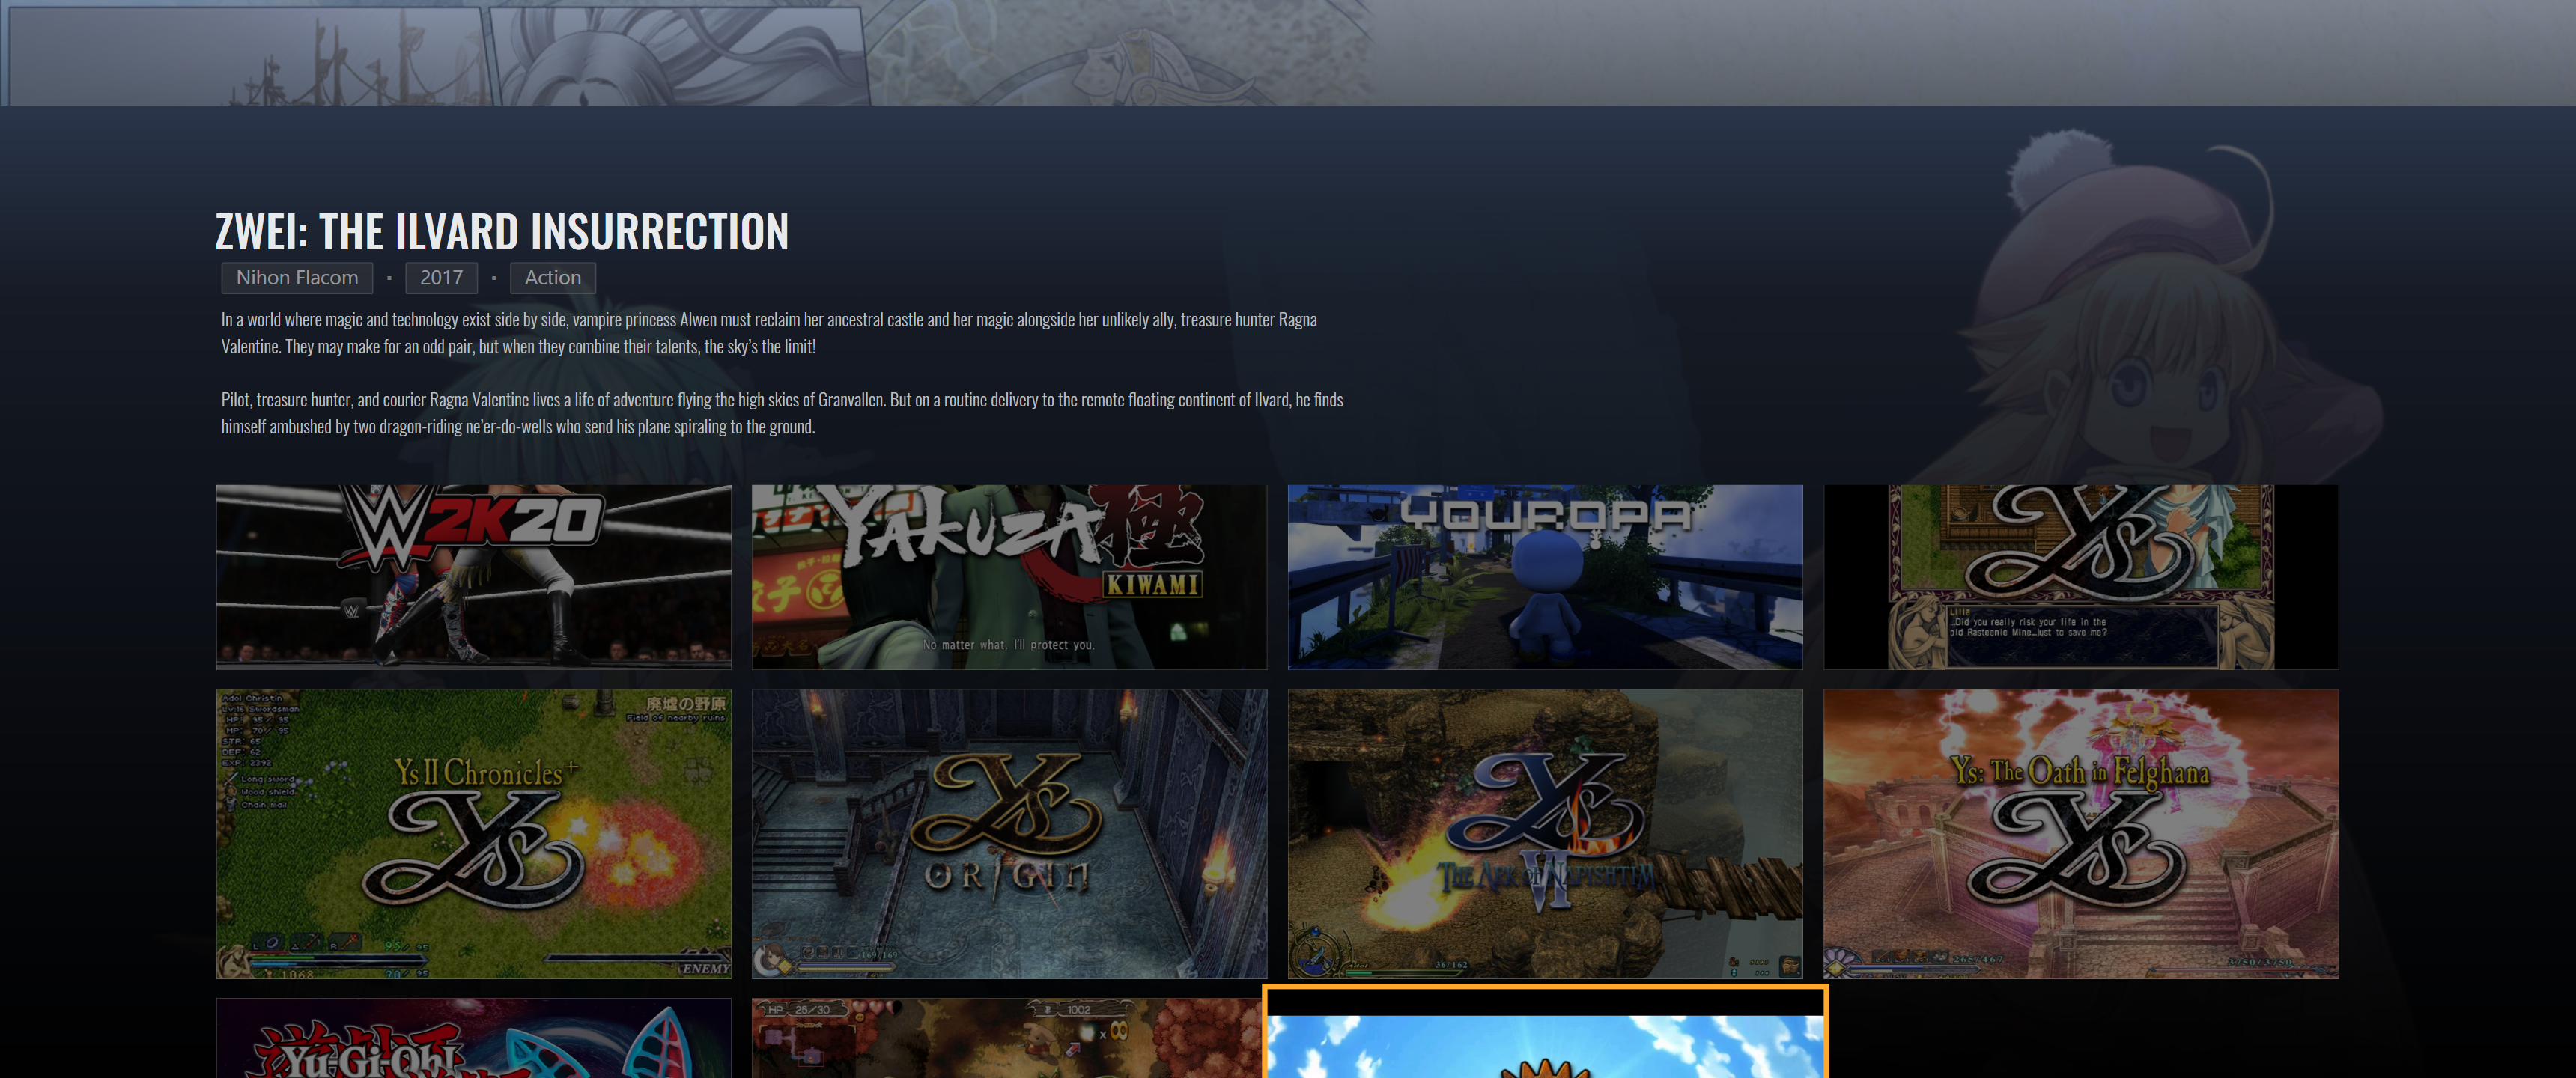Click description paragraph starting 'In a world where magic'
This screenshot has width=2576, height=1078.
click(769, 333)
